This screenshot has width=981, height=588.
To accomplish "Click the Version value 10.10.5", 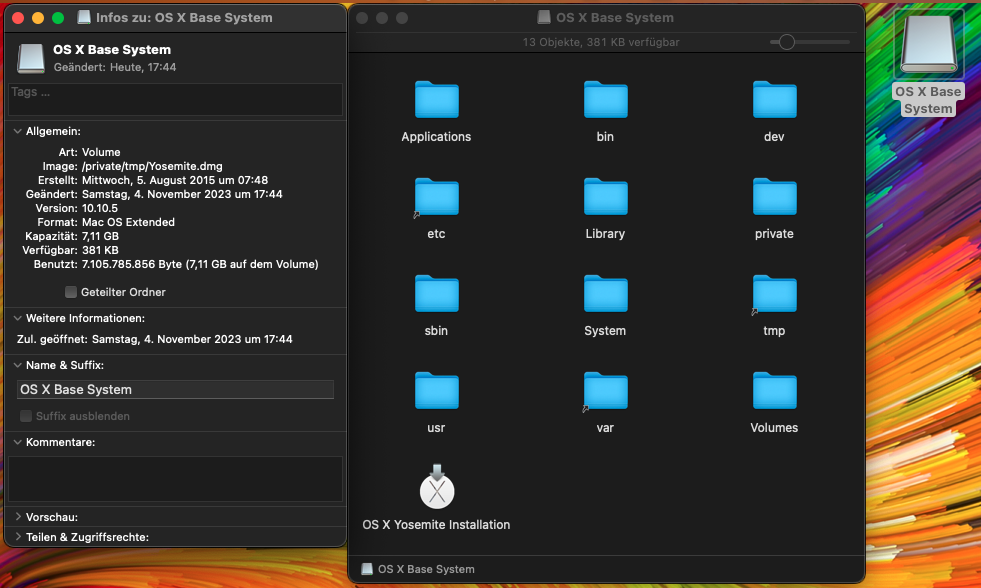I will click(x=99, y=208).
